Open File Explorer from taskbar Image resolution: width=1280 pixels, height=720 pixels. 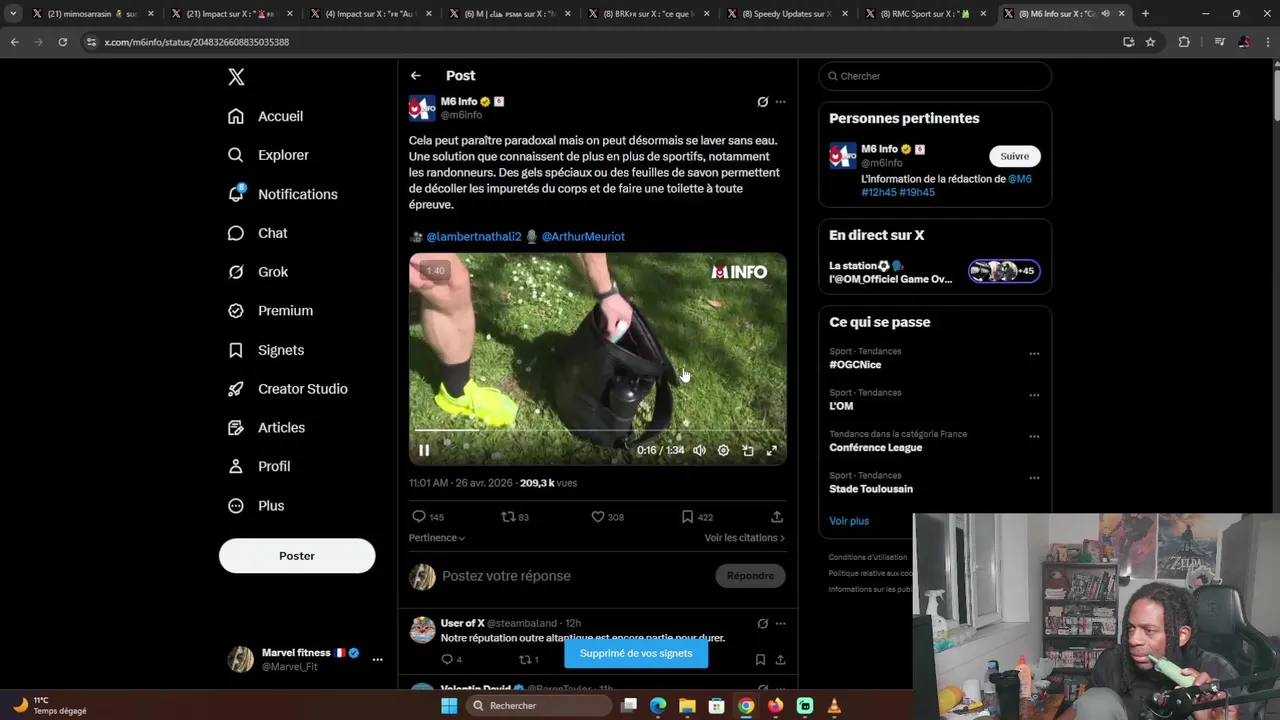point(687,706)
